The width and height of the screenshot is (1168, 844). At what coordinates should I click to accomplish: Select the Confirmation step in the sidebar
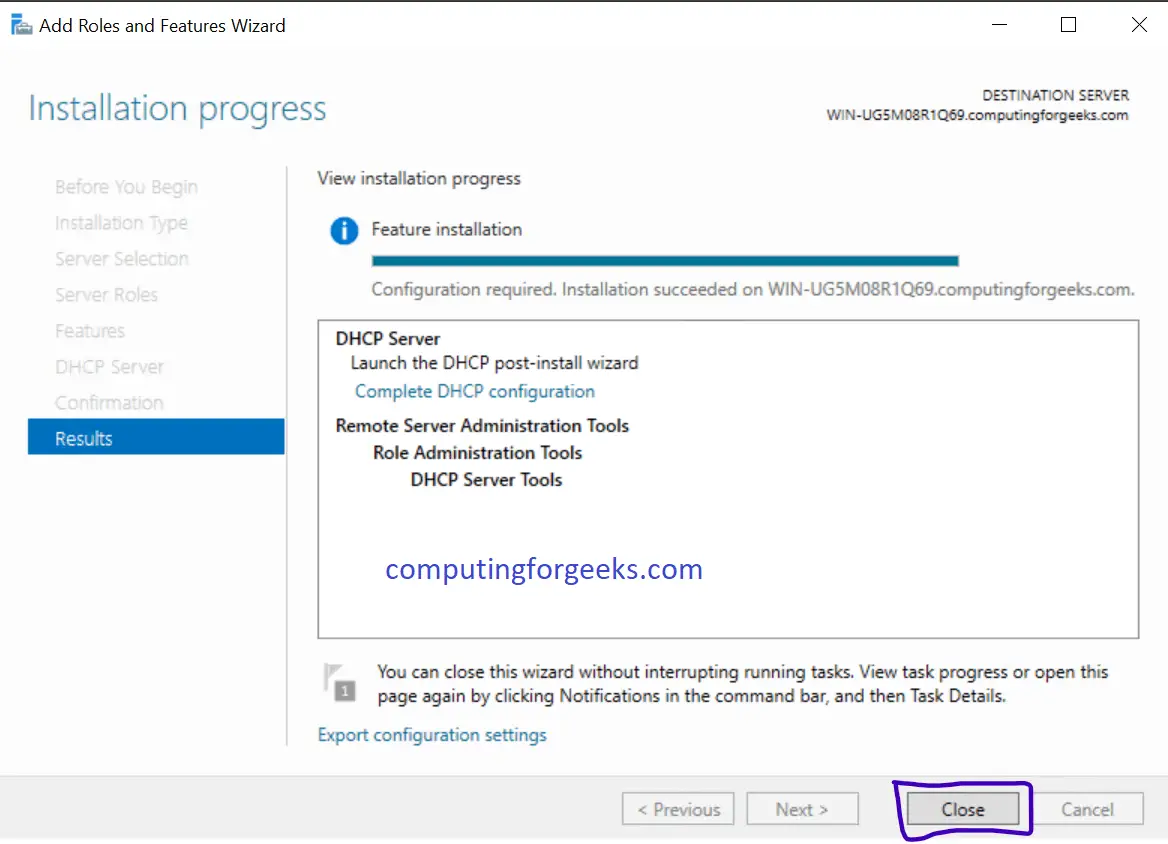pos(109,403)
